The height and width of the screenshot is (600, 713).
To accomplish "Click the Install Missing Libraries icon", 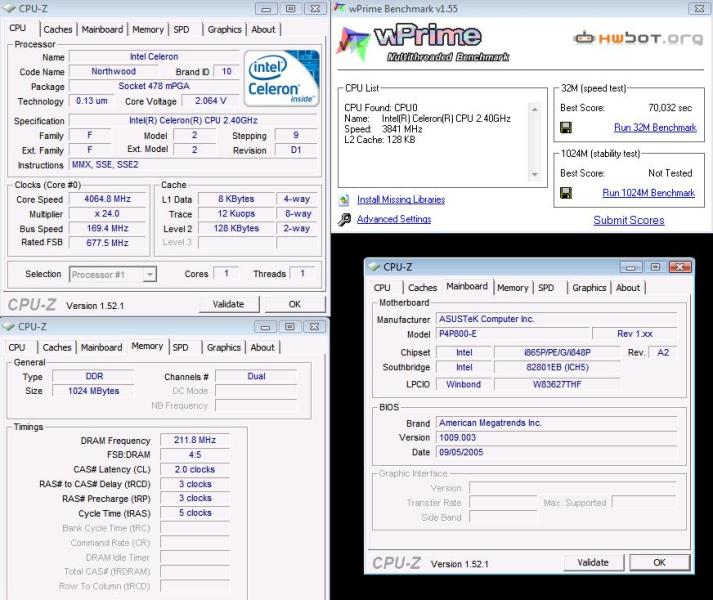I will 344,200.
